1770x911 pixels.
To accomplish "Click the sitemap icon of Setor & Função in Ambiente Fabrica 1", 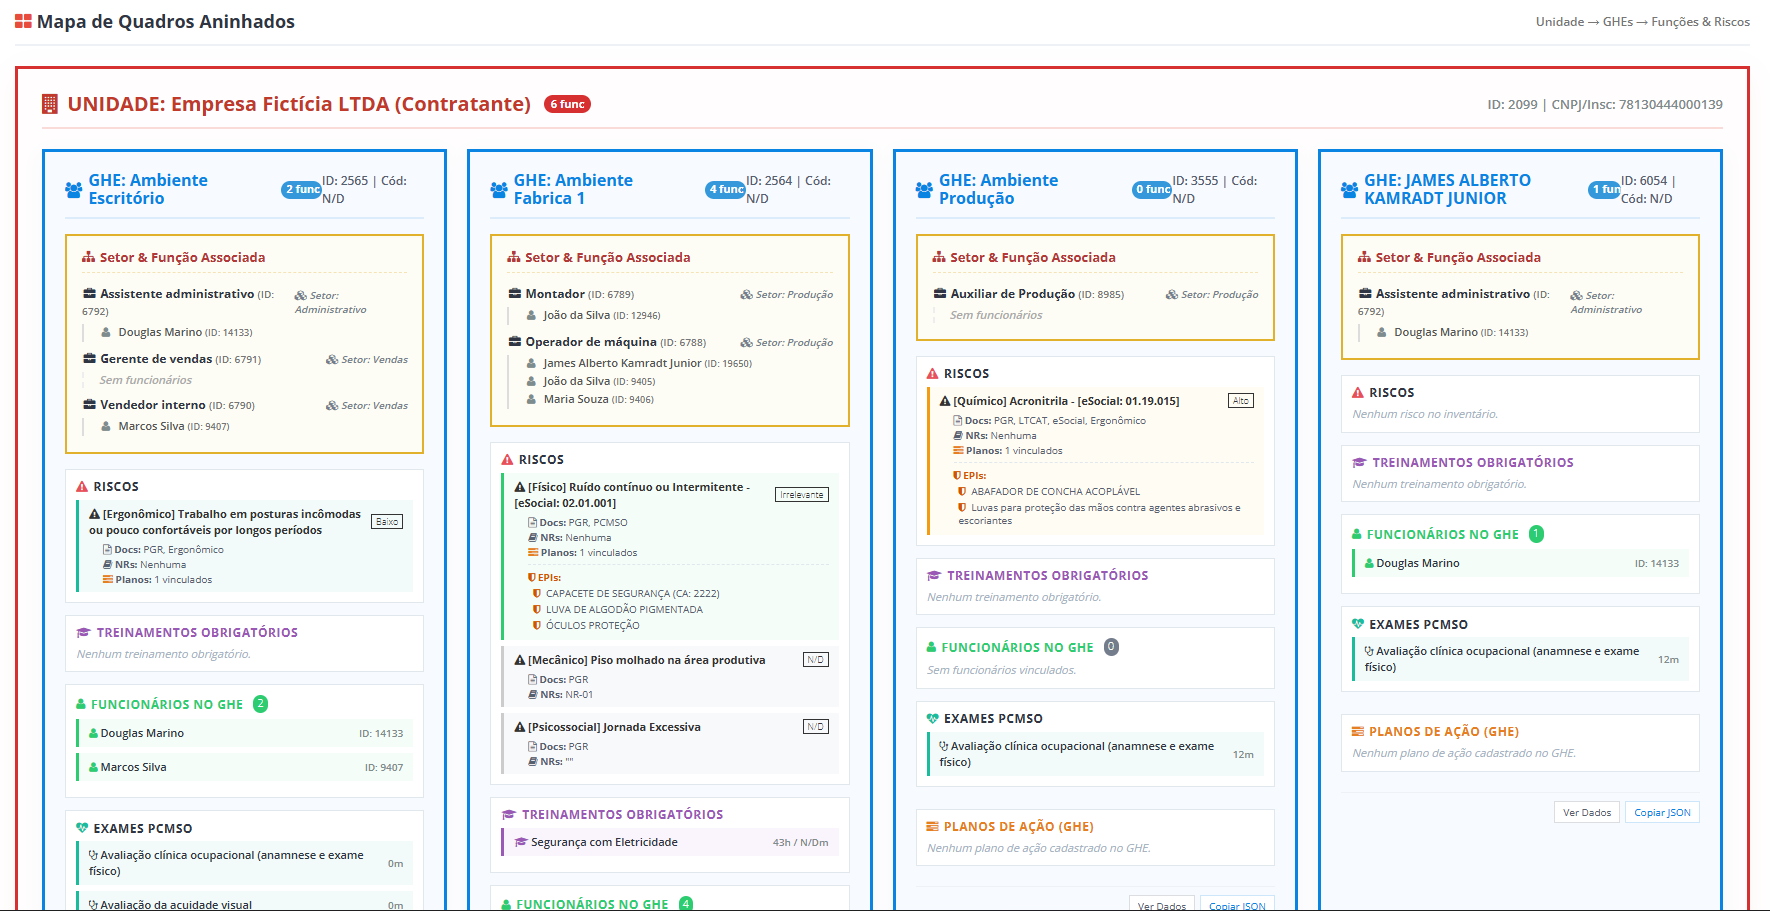I will pos(514,257).
